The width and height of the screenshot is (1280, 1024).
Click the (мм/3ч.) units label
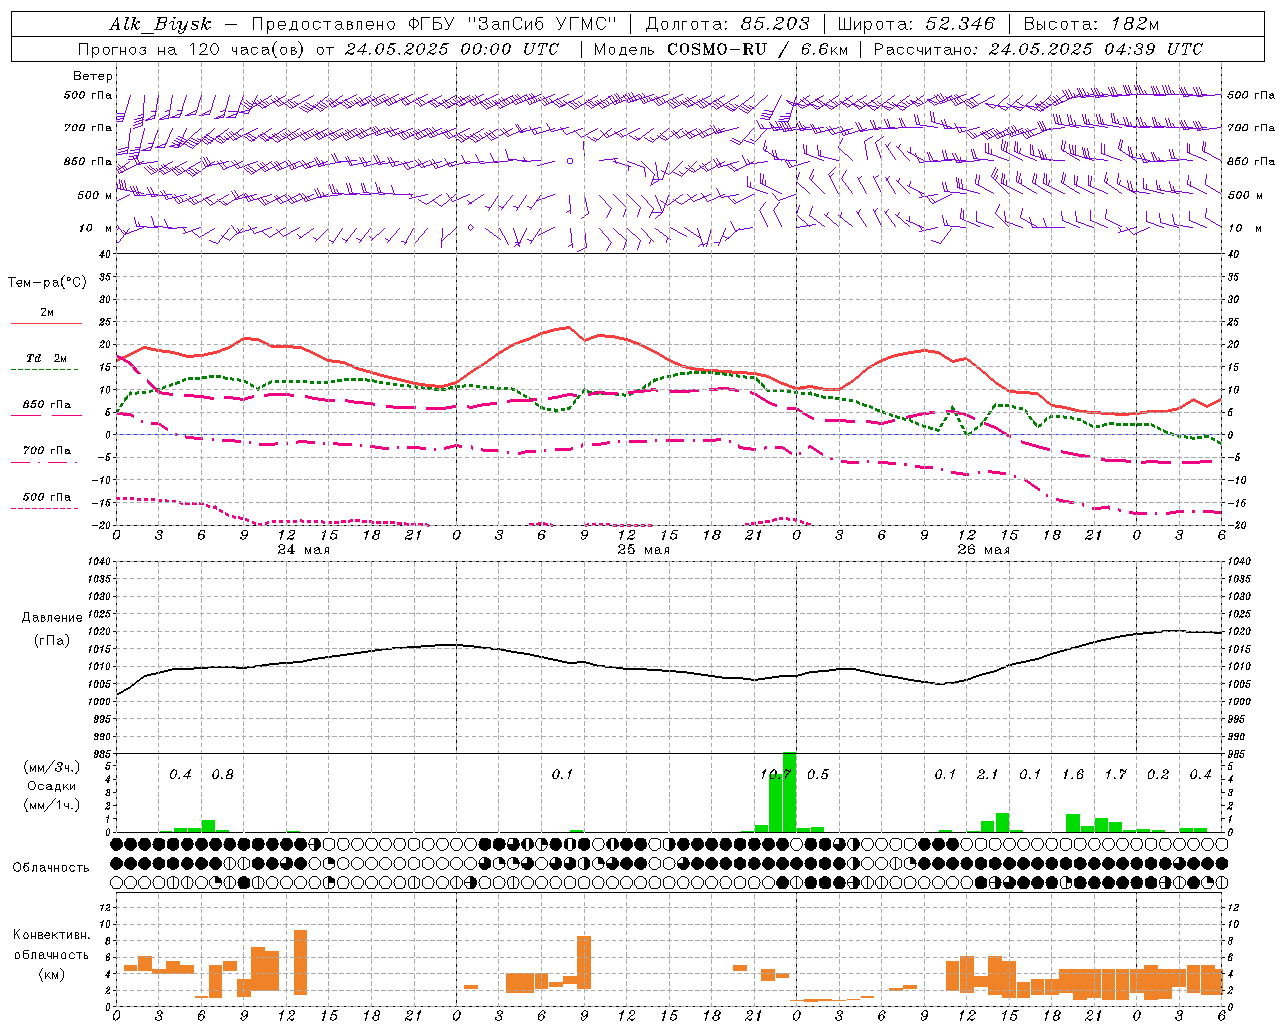[52, 768]
